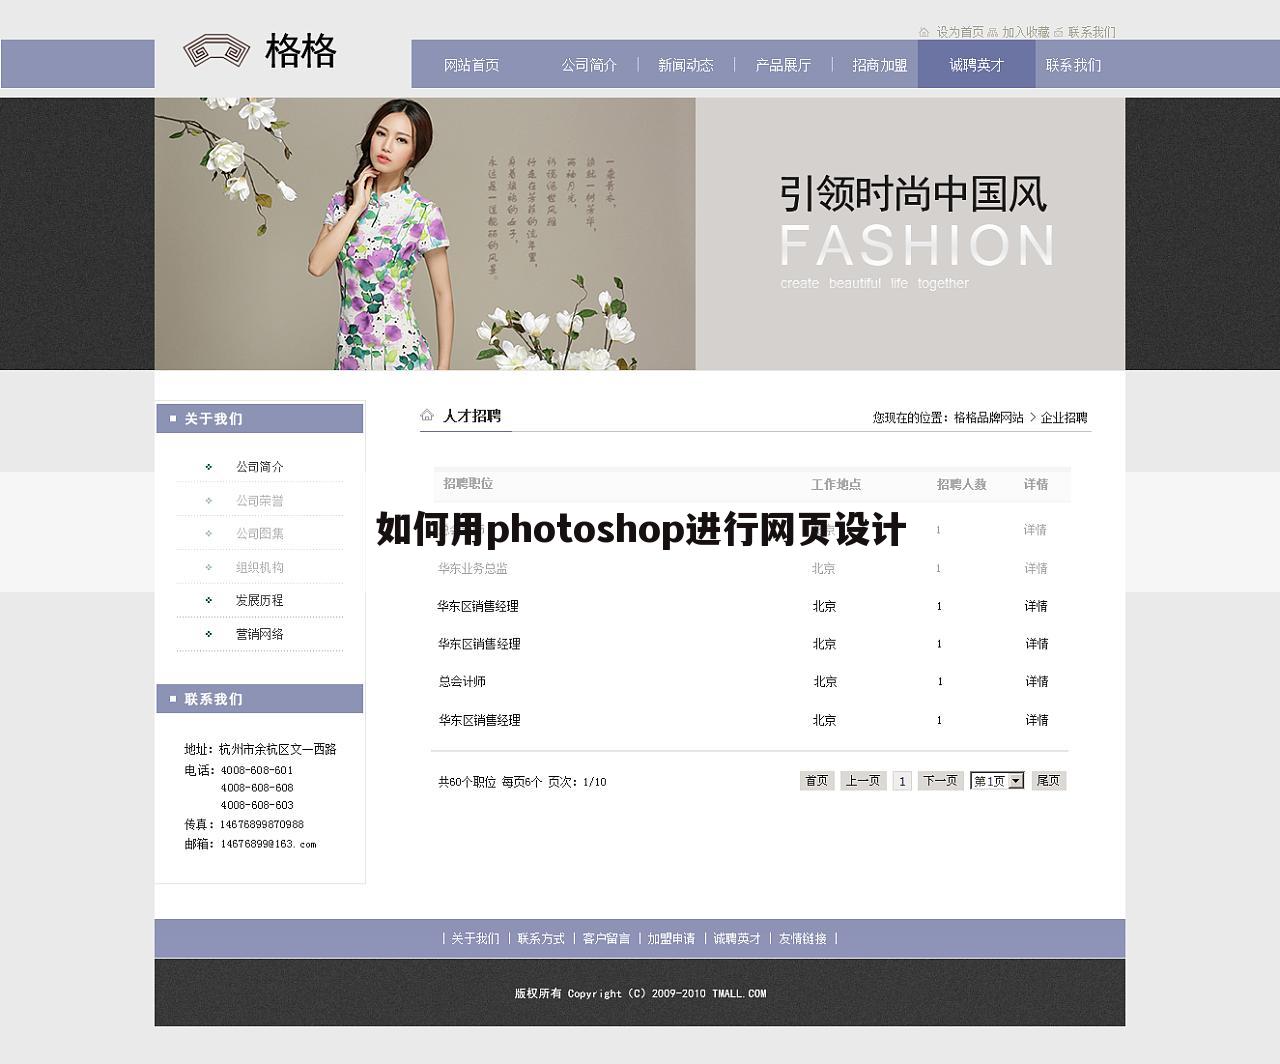This screenshot has height=1064, width=1280.
Task: Open 详情 for the 华东业务总监 row
Action: click(x=1036, y=568)
